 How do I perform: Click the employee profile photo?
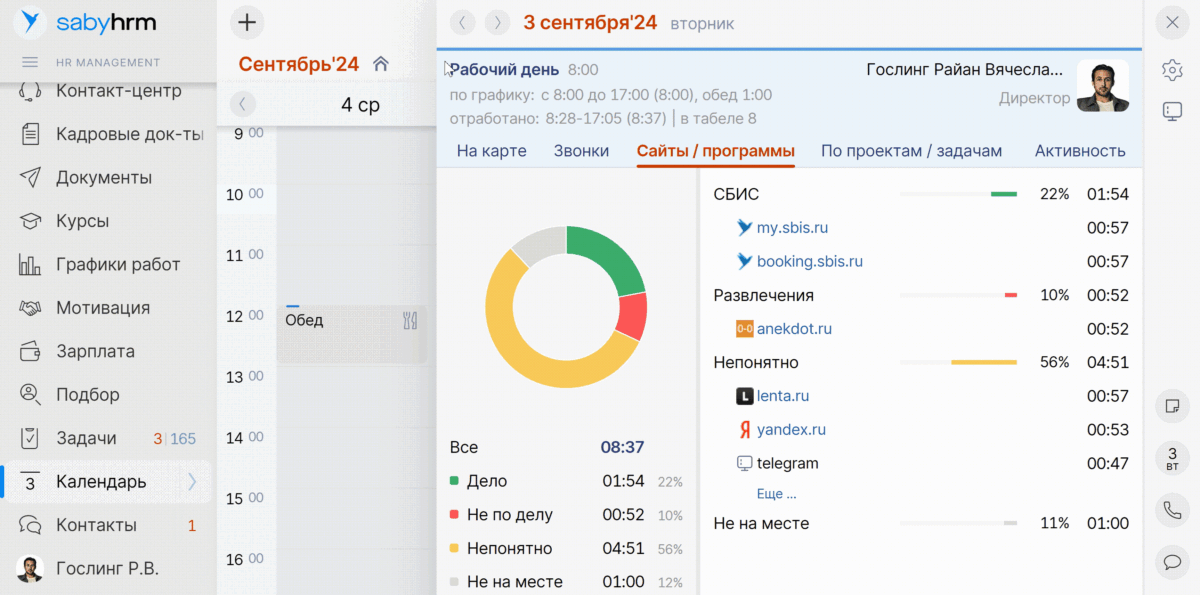click(1102, 85)
